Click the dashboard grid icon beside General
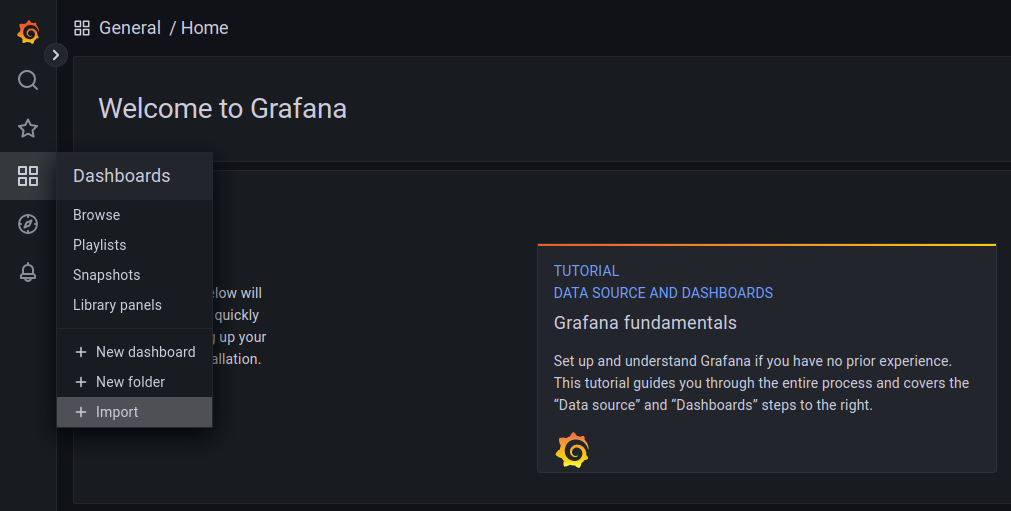 [x=82, y=28]
